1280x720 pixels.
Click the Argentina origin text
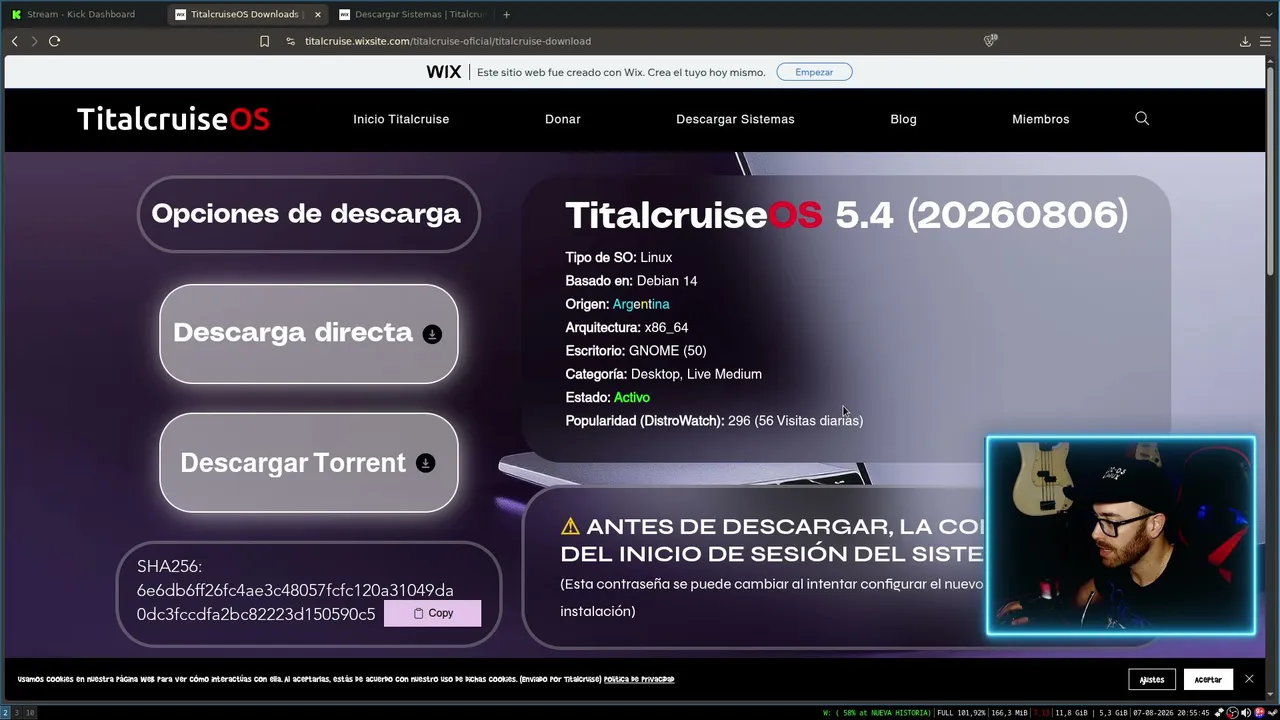click(641, 304)
